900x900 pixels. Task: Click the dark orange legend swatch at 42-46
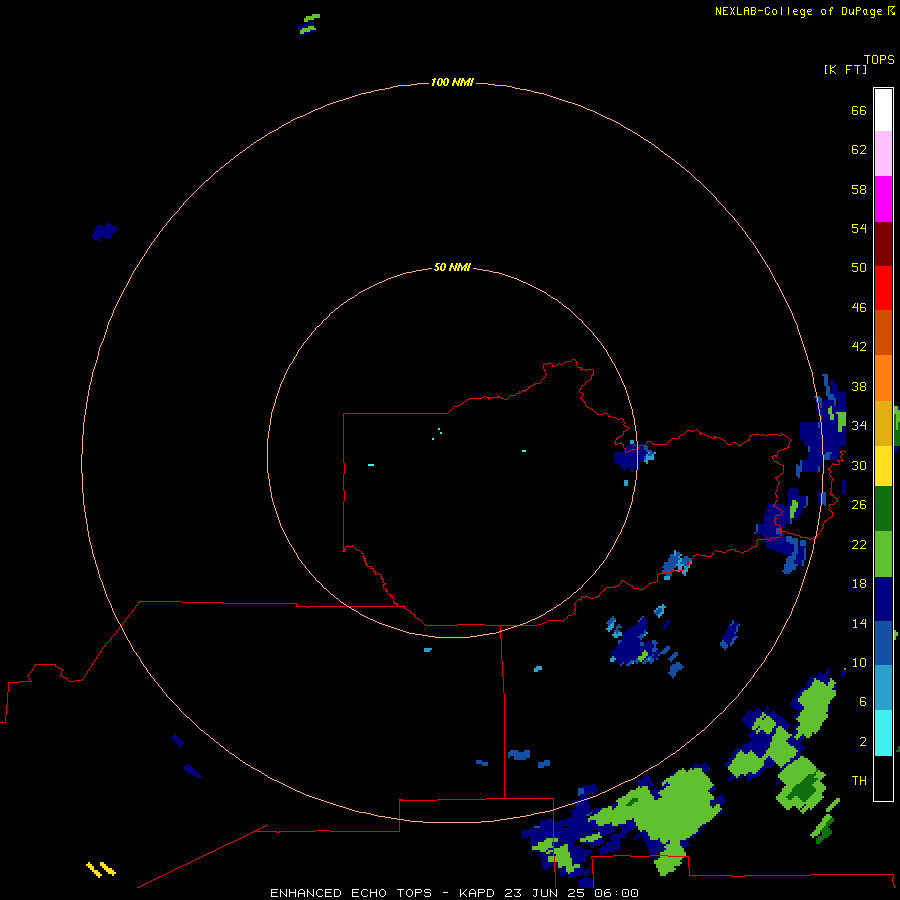tap(883, 332)
